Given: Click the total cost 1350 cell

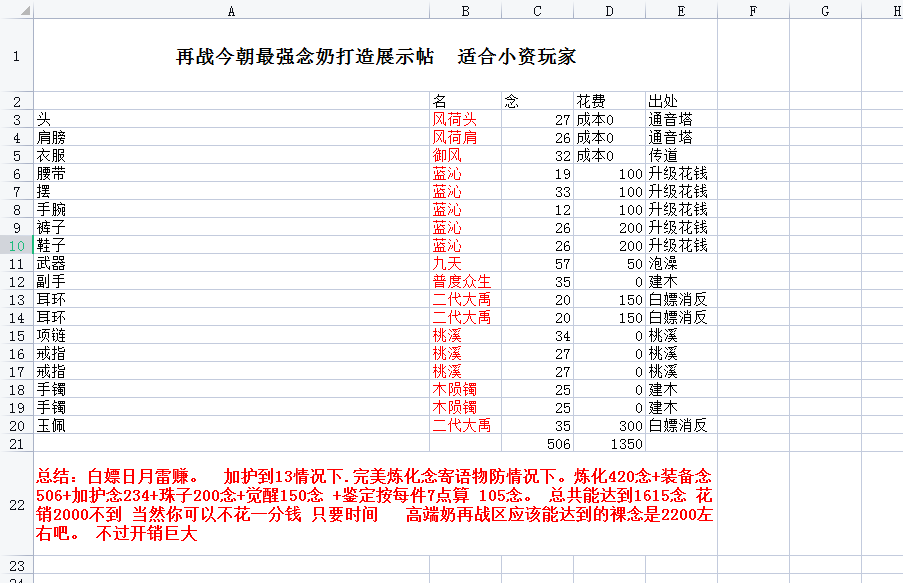Looking at the screenshot, I should (x=609, y=443).
